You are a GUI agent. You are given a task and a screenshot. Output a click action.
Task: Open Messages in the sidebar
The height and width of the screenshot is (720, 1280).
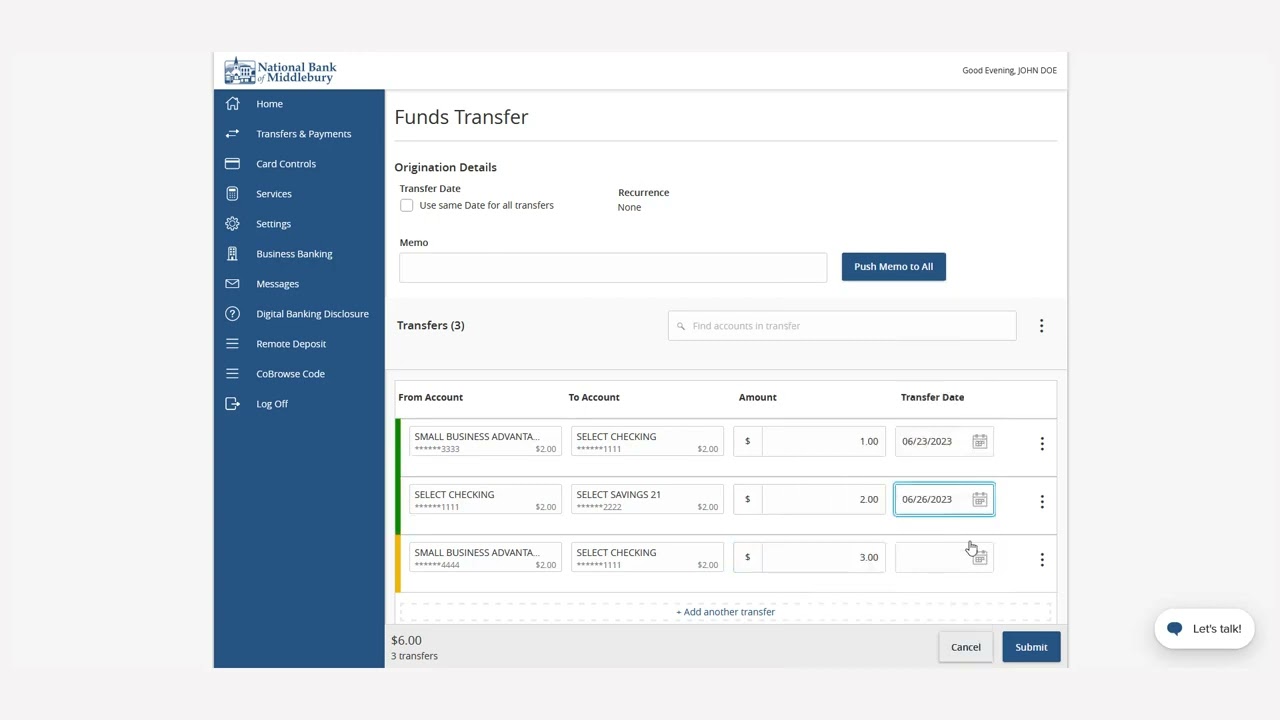[277, 284]
